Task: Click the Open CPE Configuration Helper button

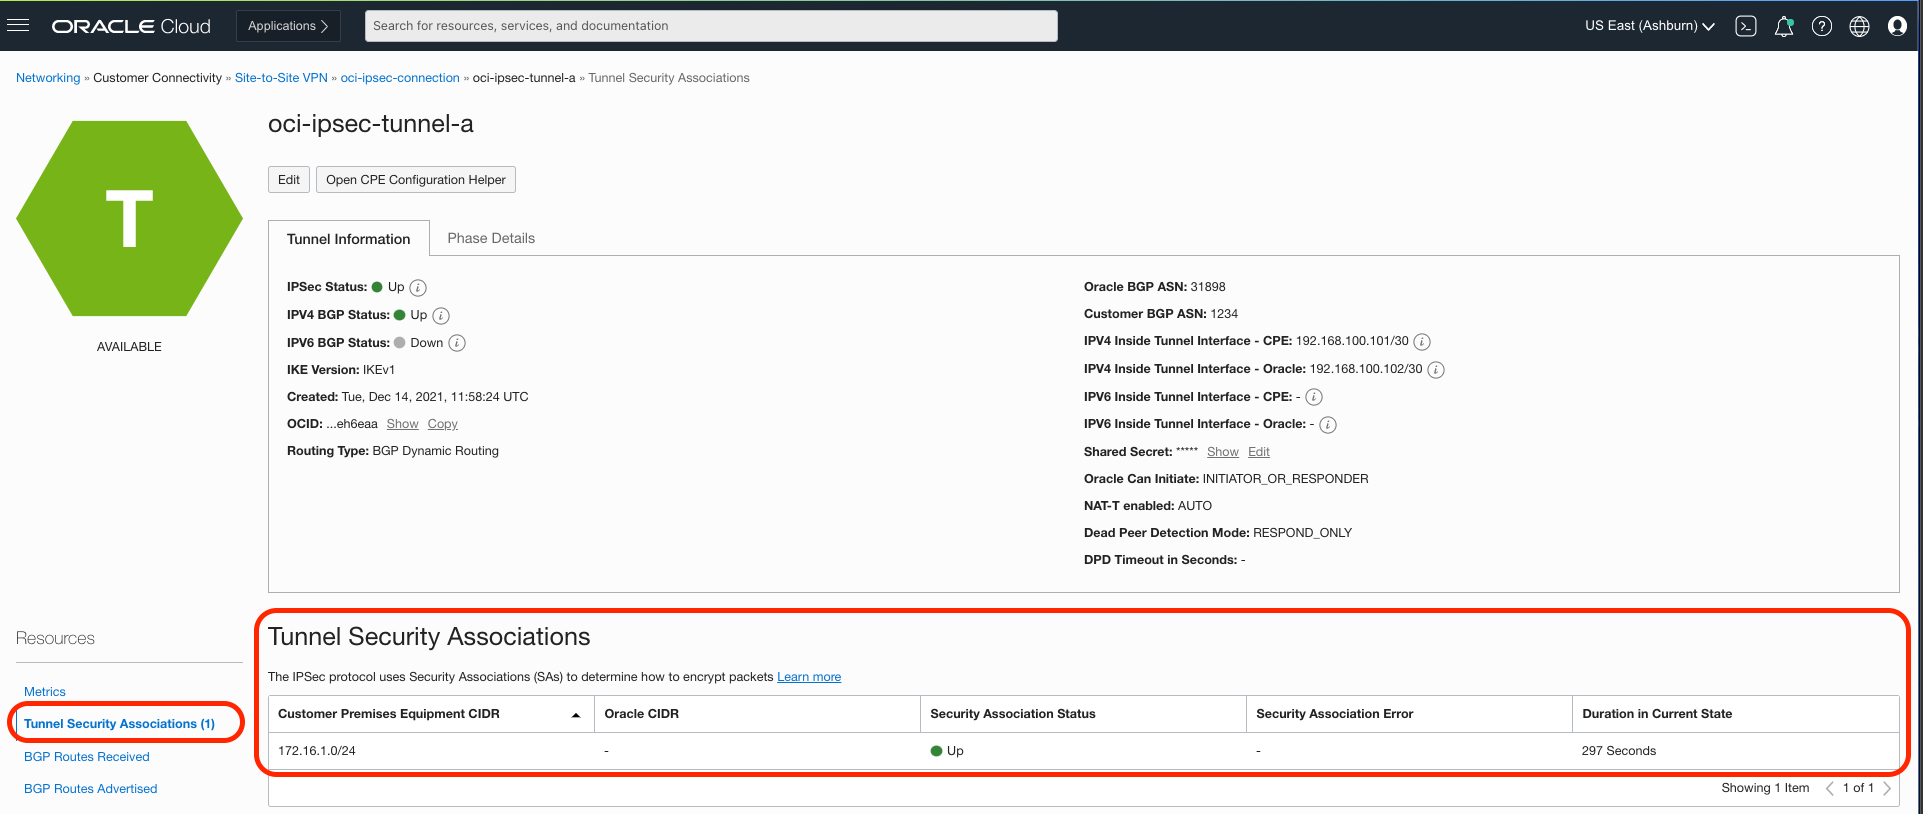Action: (415, 180)
